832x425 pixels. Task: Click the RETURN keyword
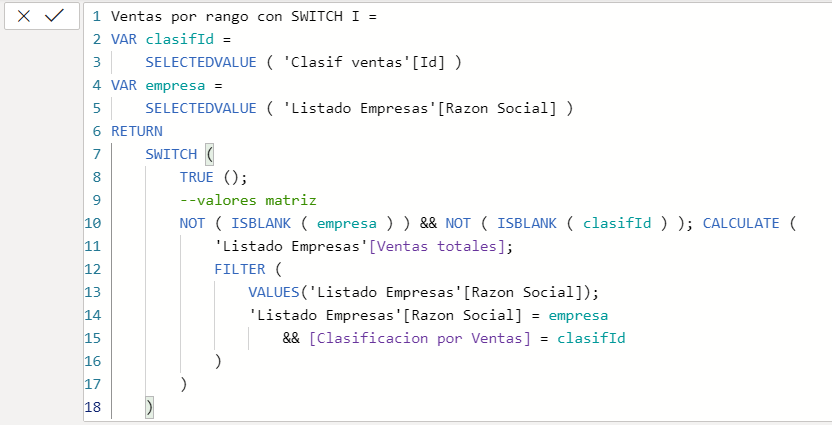[x=136, y=131]
